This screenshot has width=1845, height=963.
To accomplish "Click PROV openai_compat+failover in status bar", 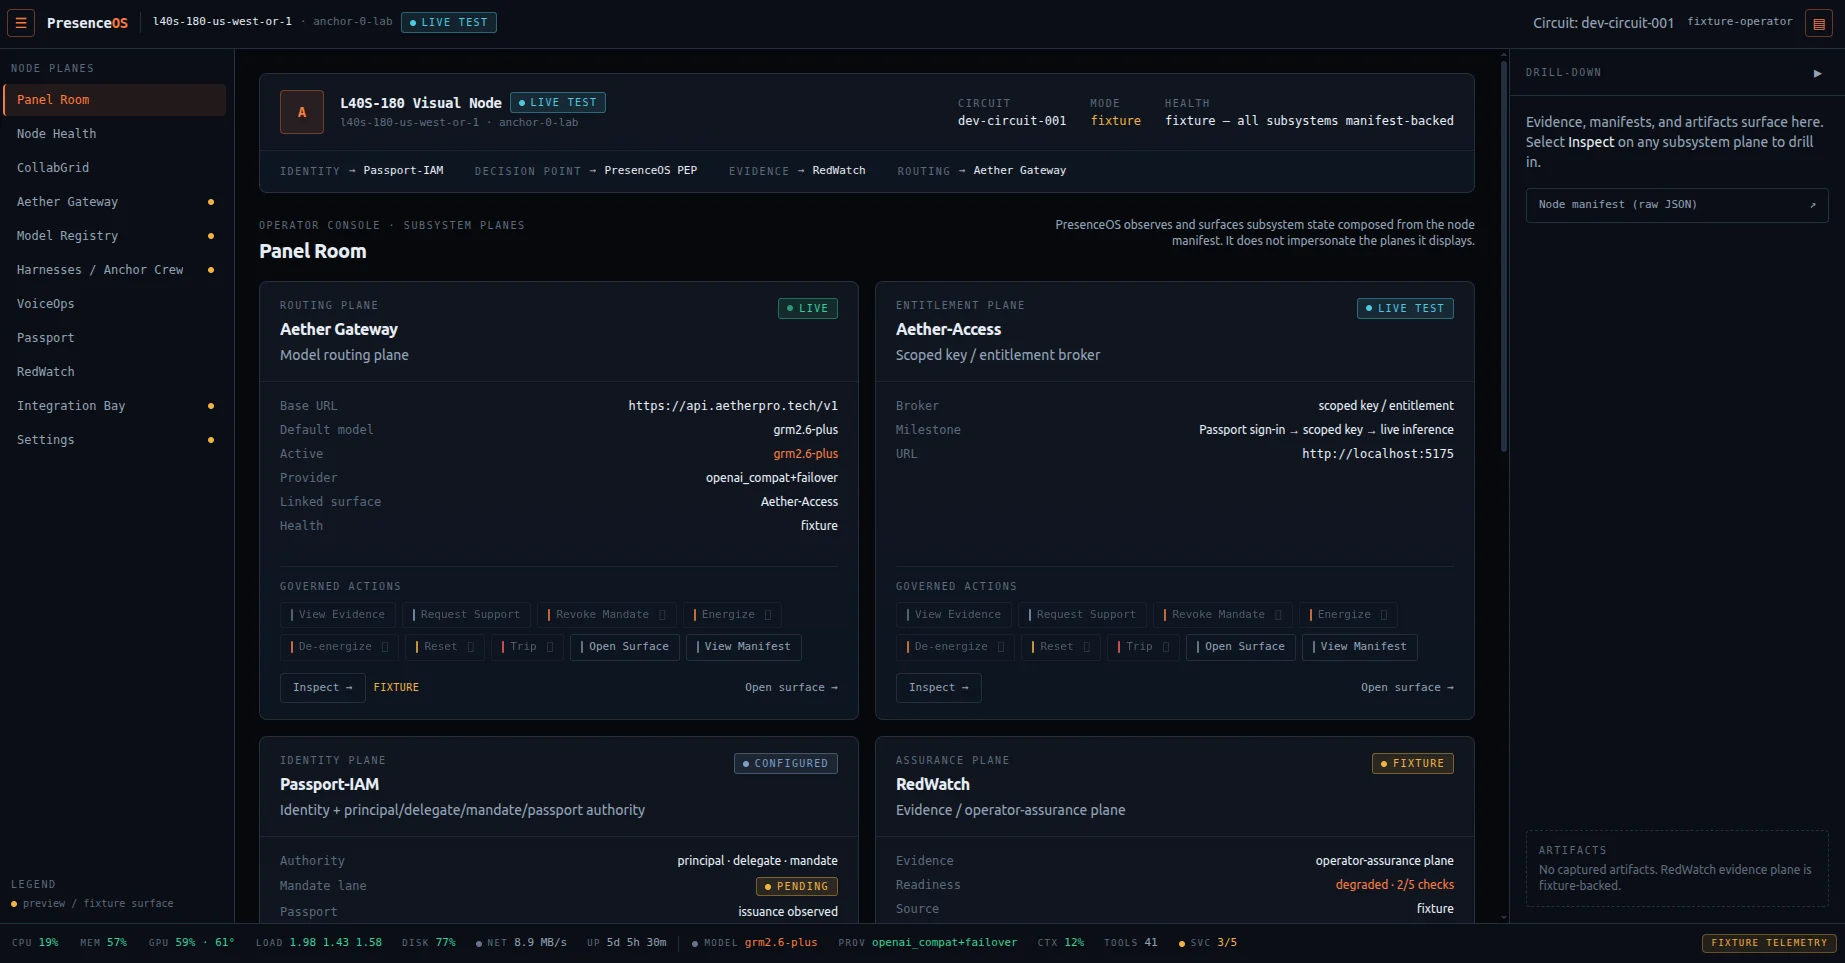I will pyautogui.click(x=927, y=943).
